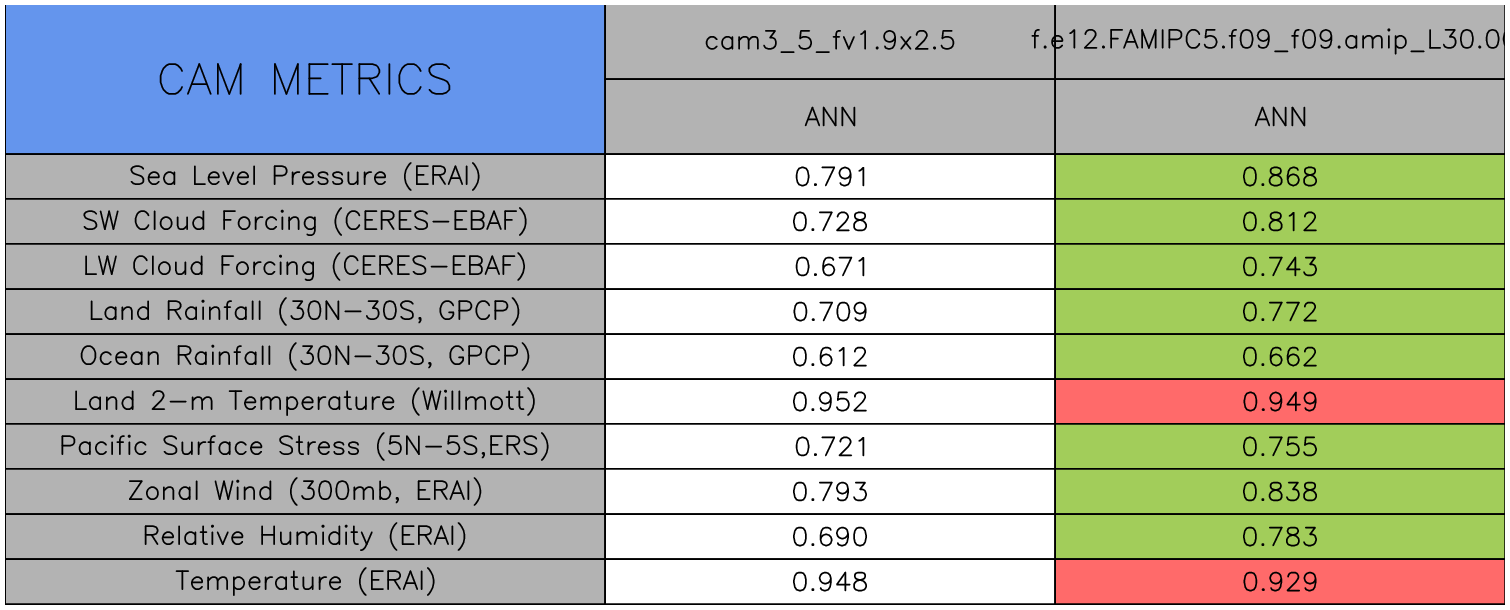
Task: Select the Temperature (ERAI) row label
Action: coord(305,581)
